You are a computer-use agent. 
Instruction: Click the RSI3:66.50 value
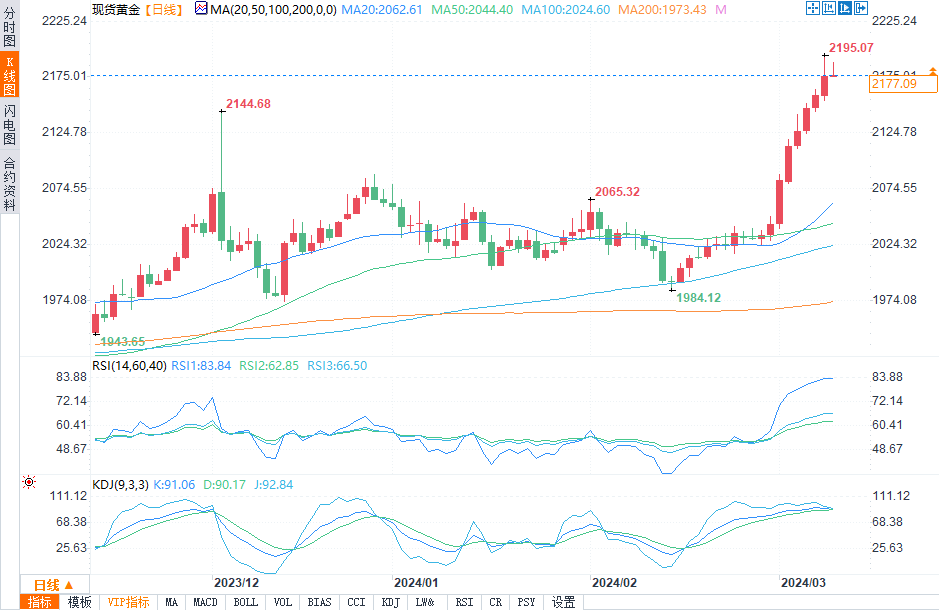pyautogui.click(x=337, y=365)
